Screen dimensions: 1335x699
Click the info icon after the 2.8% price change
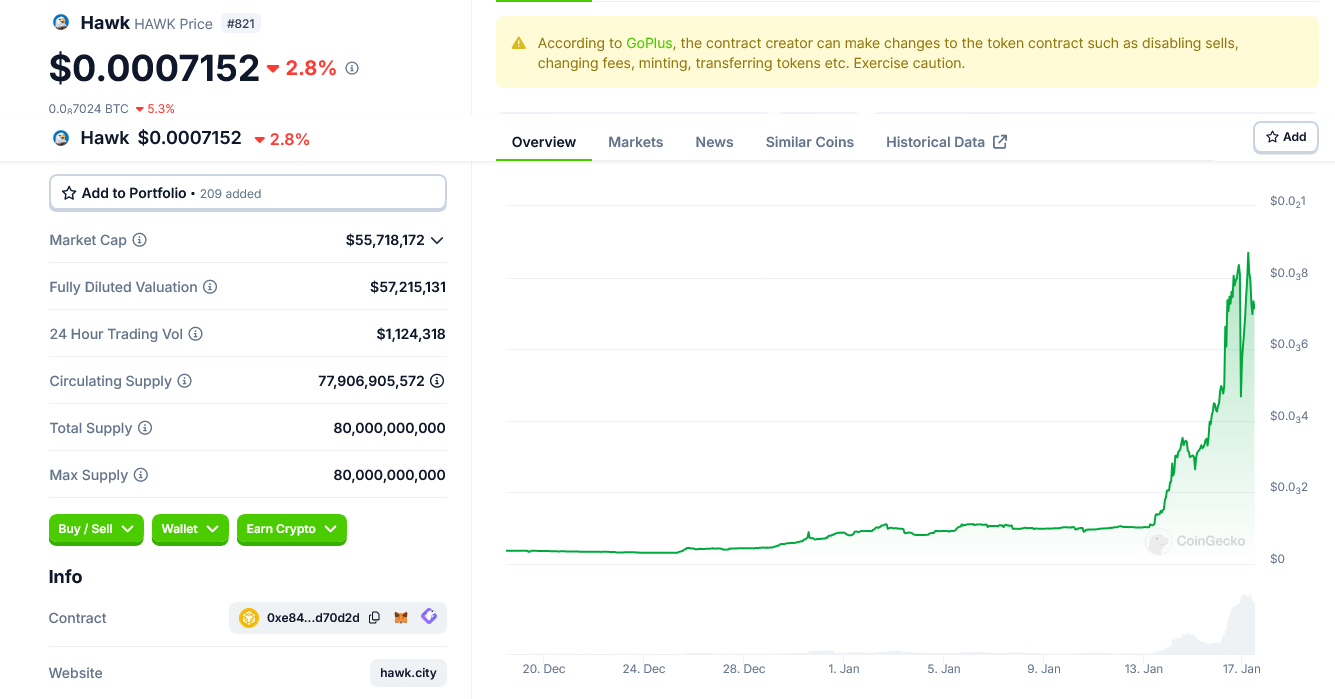pos(352,68)
